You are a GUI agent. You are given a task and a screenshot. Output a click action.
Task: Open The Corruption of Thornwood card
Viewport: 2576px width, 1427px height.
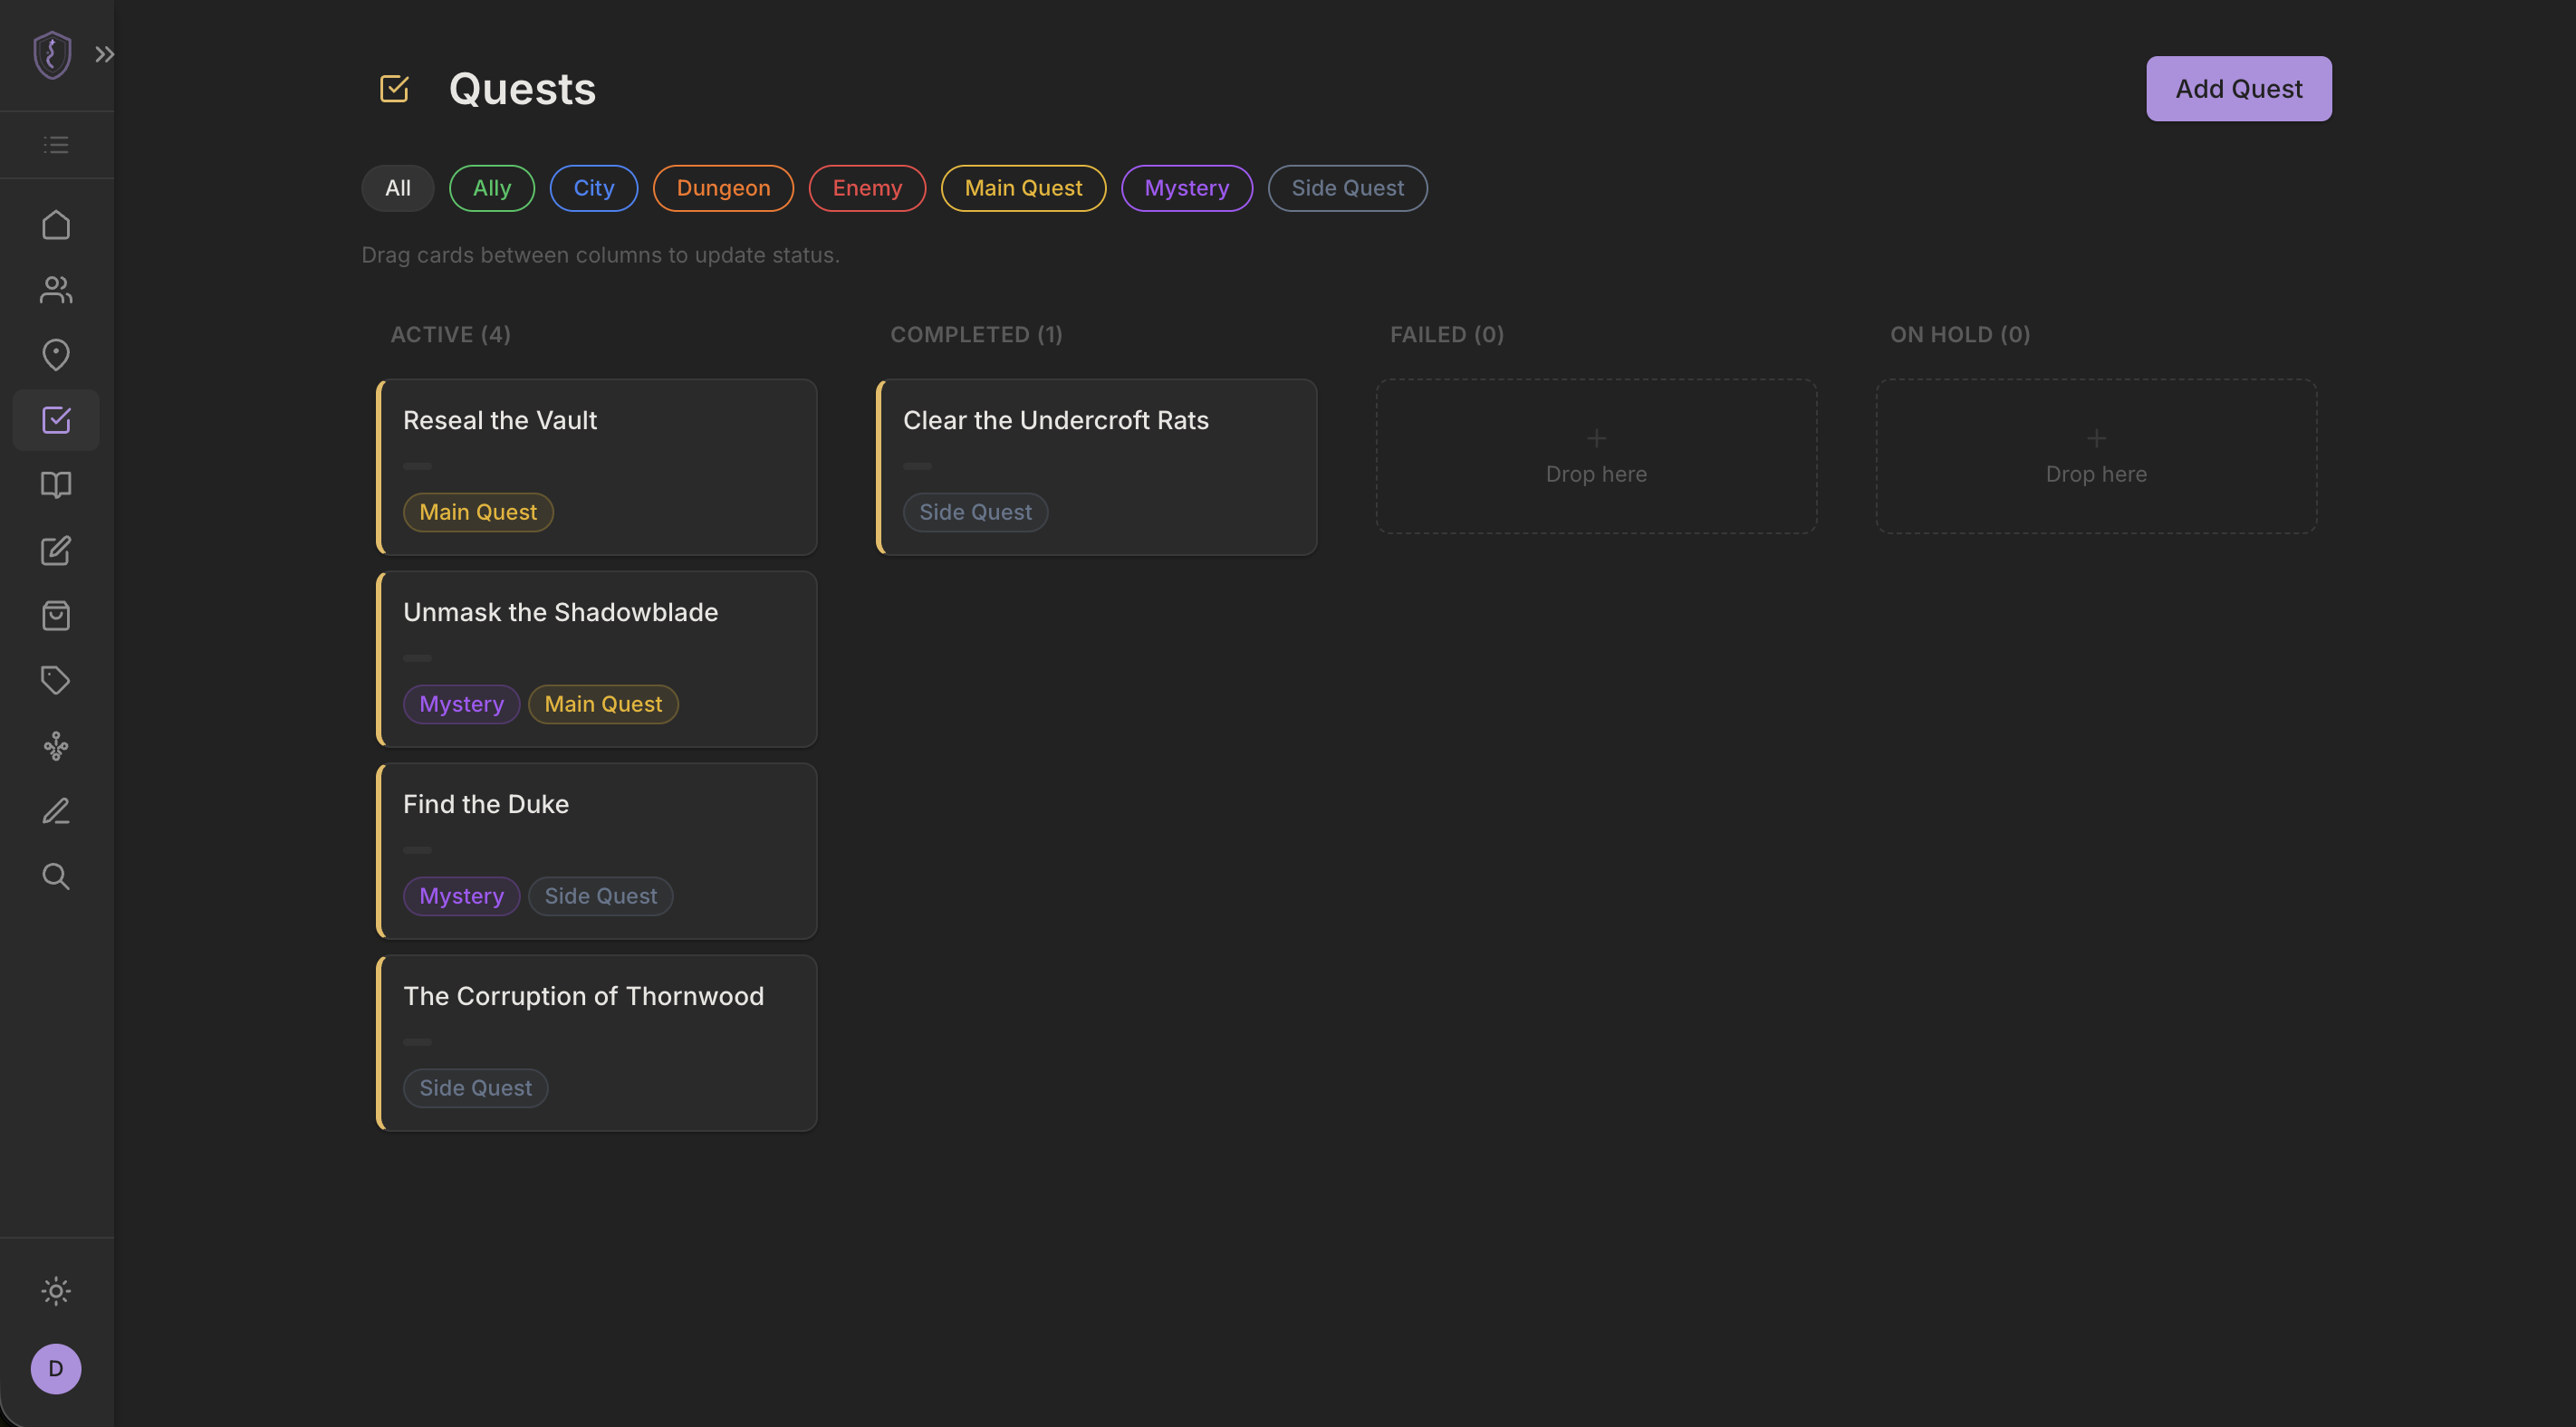597,1043
